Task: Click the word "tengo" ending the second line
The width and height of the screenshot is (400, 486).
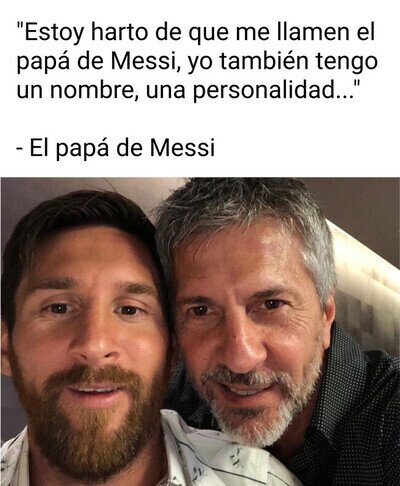Action: pos(347,63)
